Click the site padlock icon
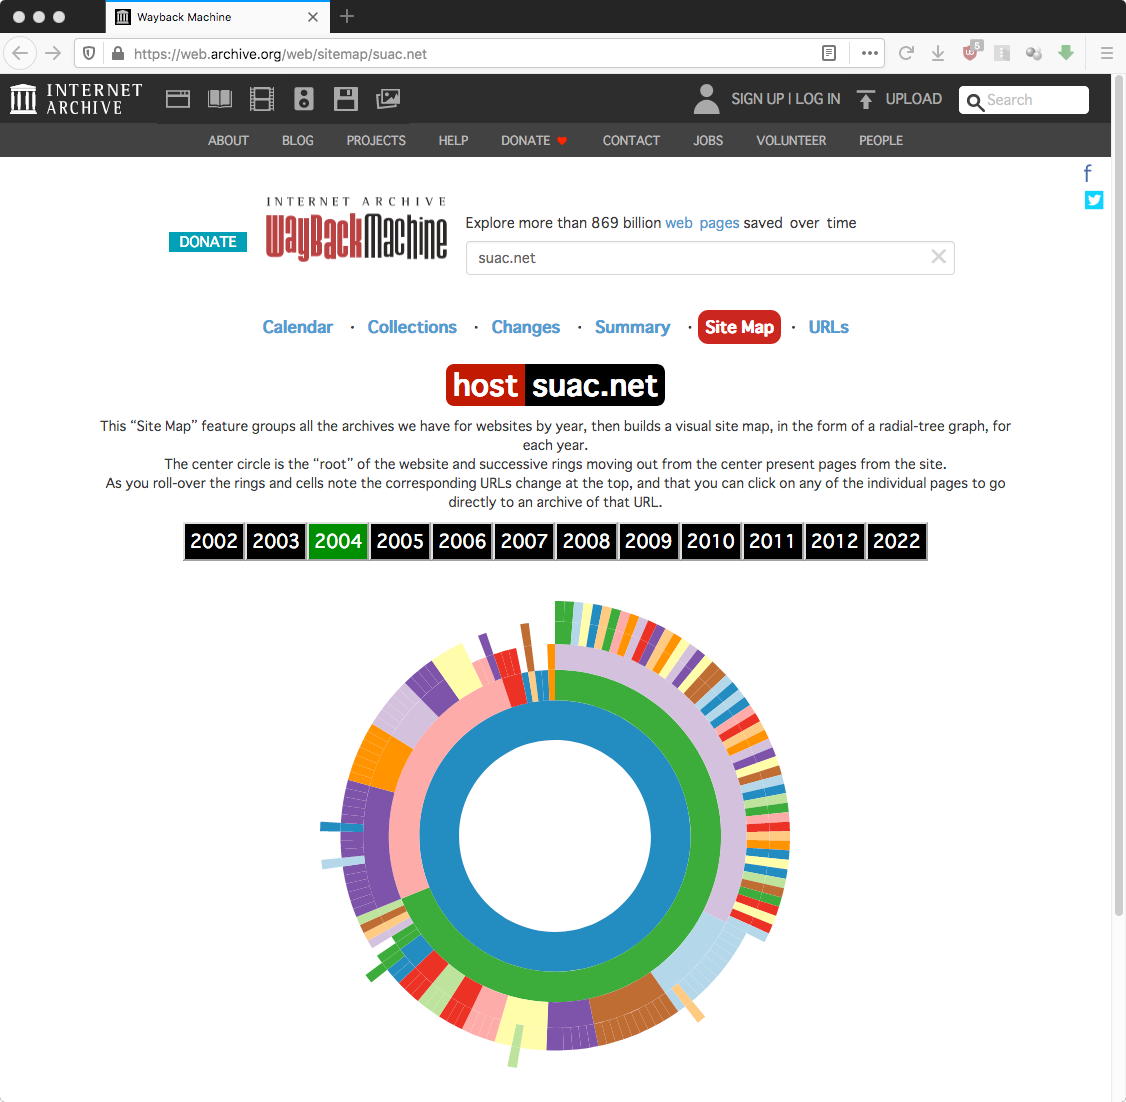The image size is (1126, 1102). (118, 53)
